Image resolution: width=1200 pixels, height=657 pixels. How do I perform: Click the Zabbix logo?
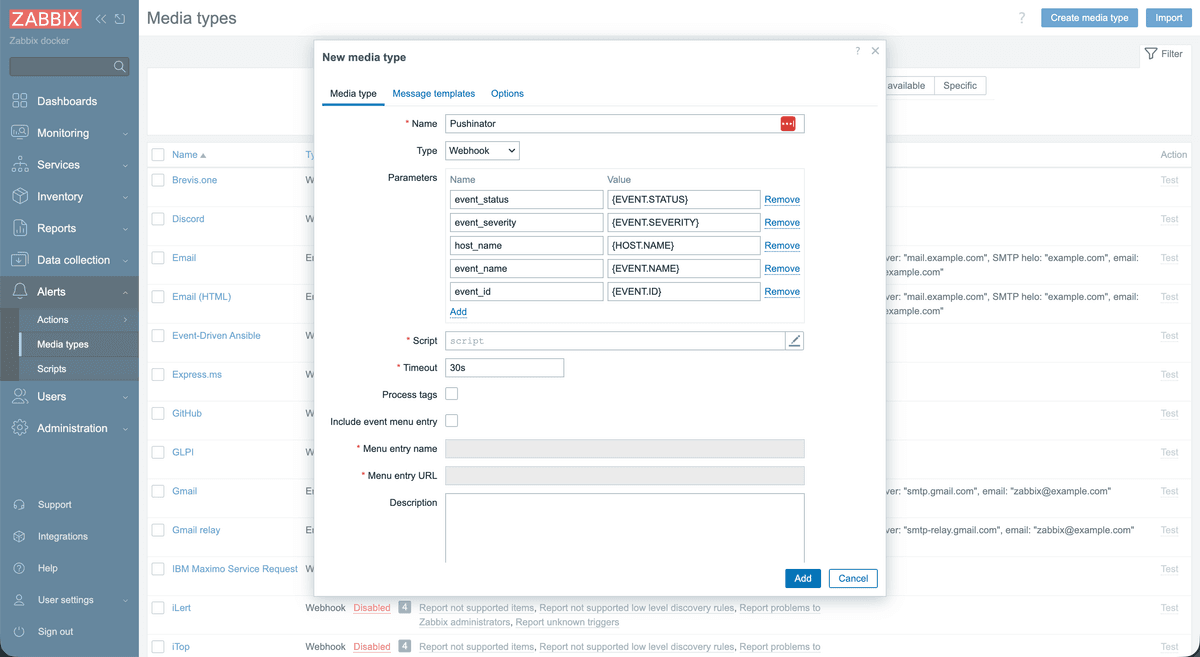(x=45, y=19)
